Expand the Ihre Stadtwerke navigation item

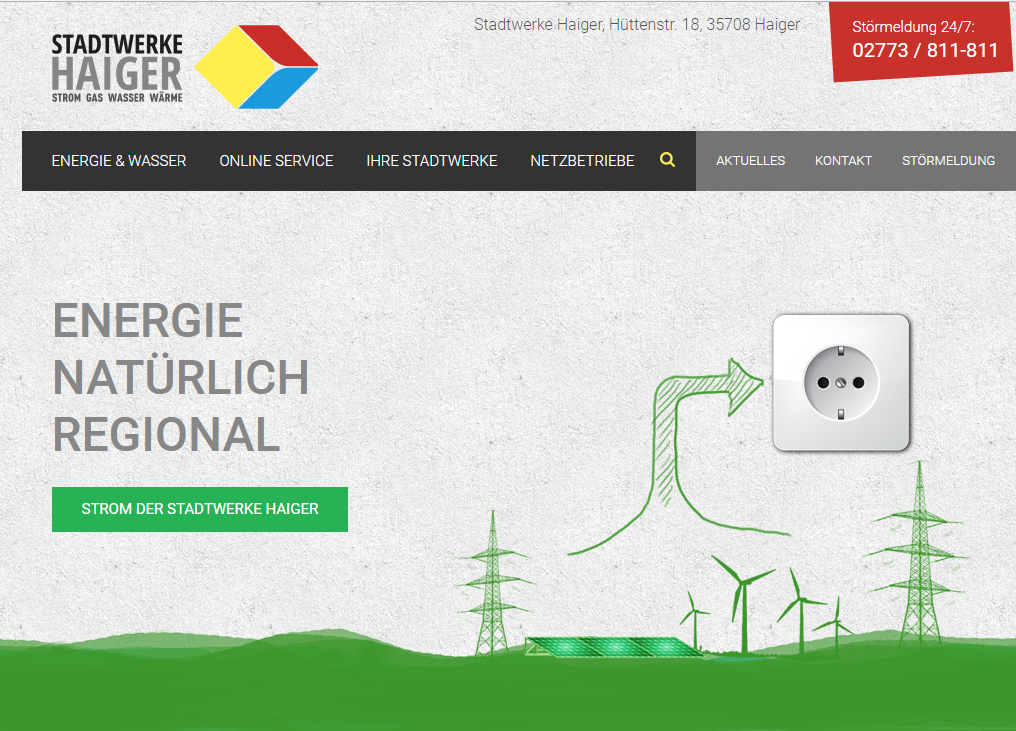pyautogui.click(x=431, y=161)
